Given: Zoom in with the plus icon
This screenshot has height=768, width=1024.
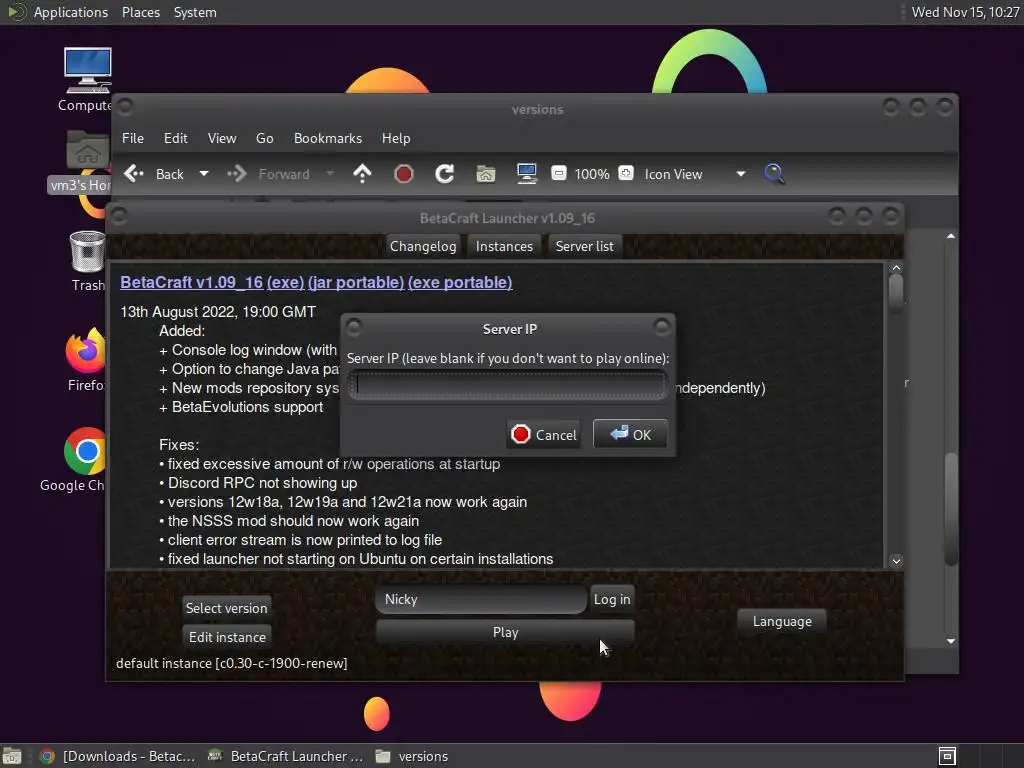Looking at the screenshot, I should [626, 173].
